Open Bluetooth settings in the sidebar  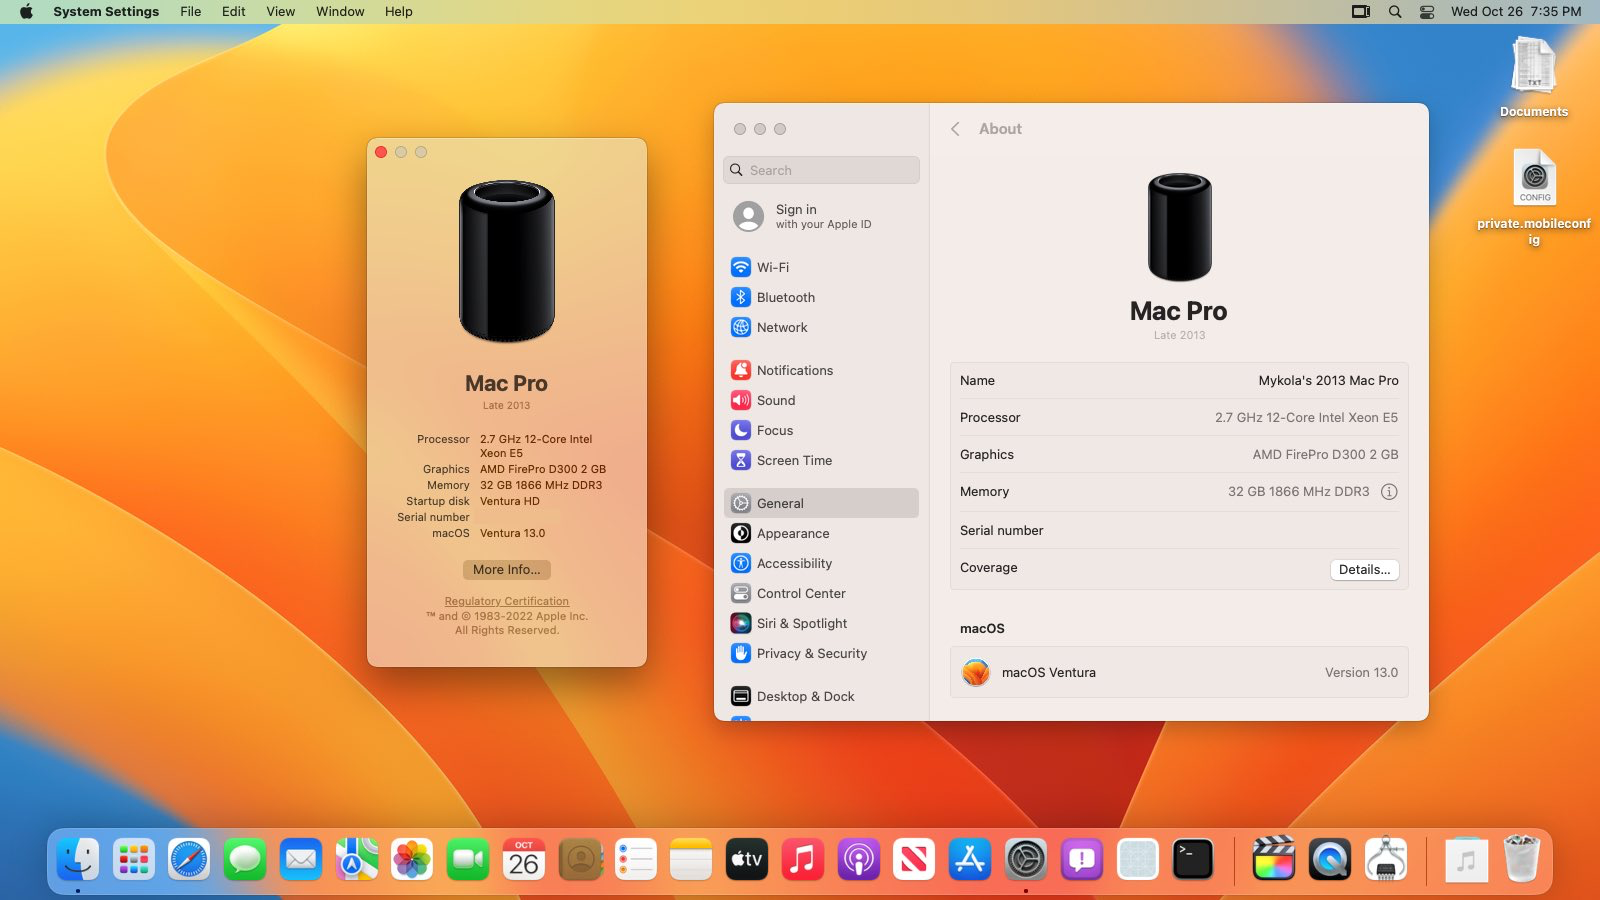[821, 297]
